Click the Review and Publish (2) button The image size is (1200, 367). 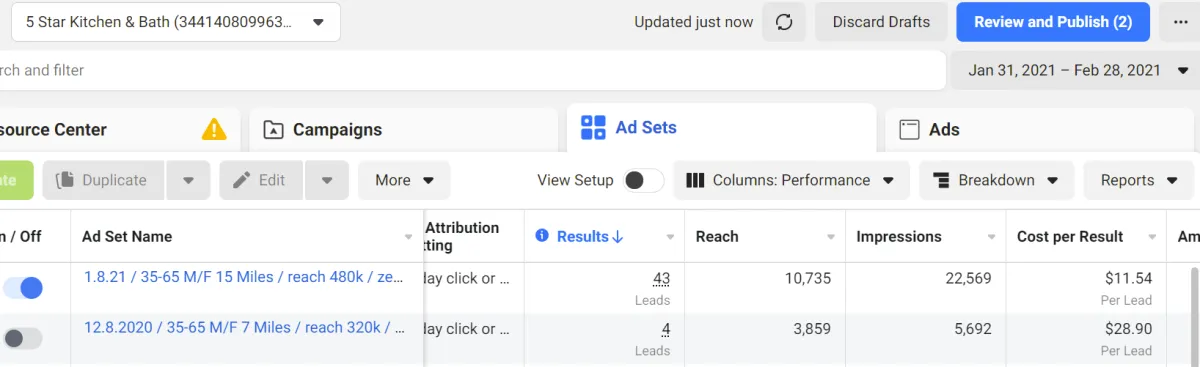click(1053, 22)
